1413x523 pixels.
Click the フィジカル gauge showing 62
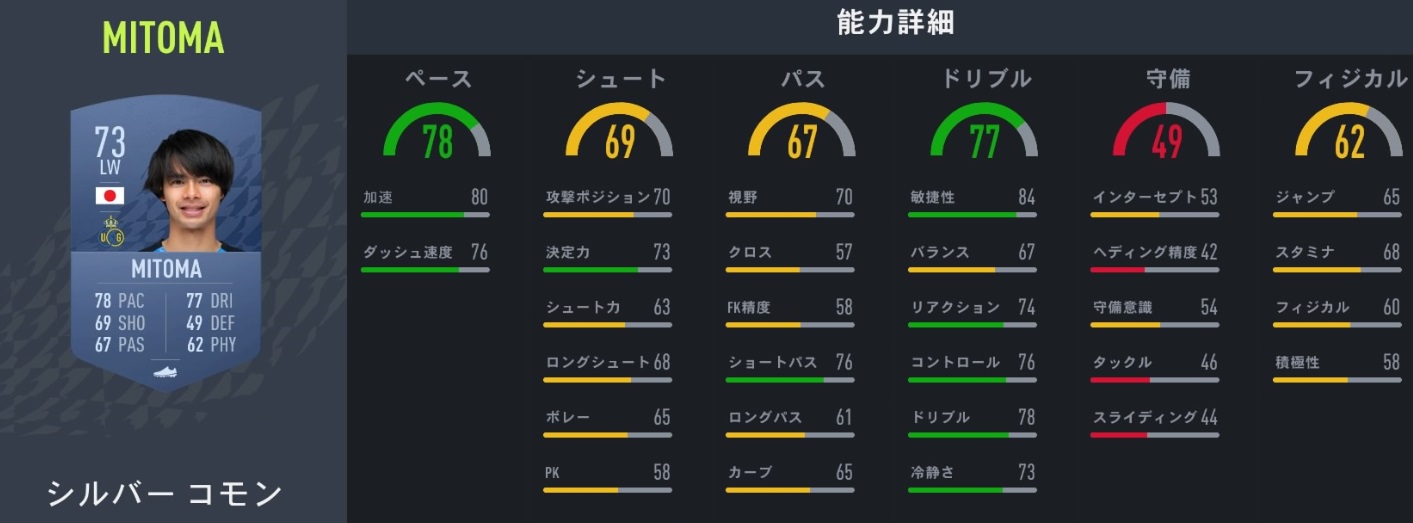pyautogui.click(x=1348, y=135)
